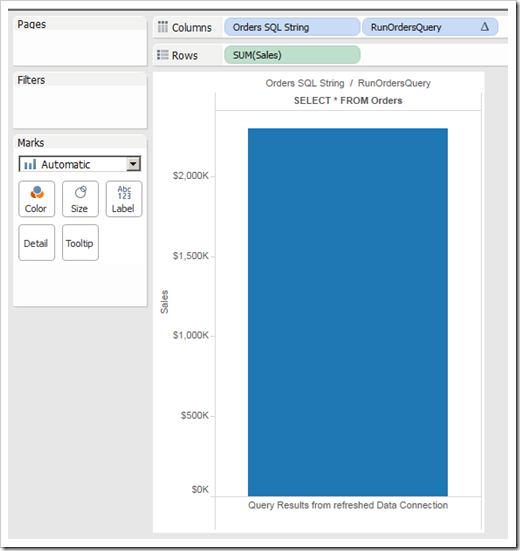Select the Orders SQL String pill
Image resolution: width=520 pixels, height=551 pixels.
pos(292,27)
